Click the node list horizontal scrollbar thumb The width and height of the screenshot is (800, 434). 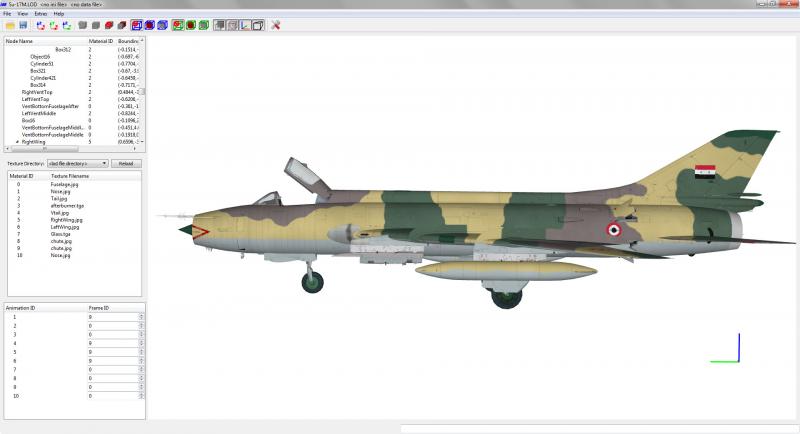45,149
